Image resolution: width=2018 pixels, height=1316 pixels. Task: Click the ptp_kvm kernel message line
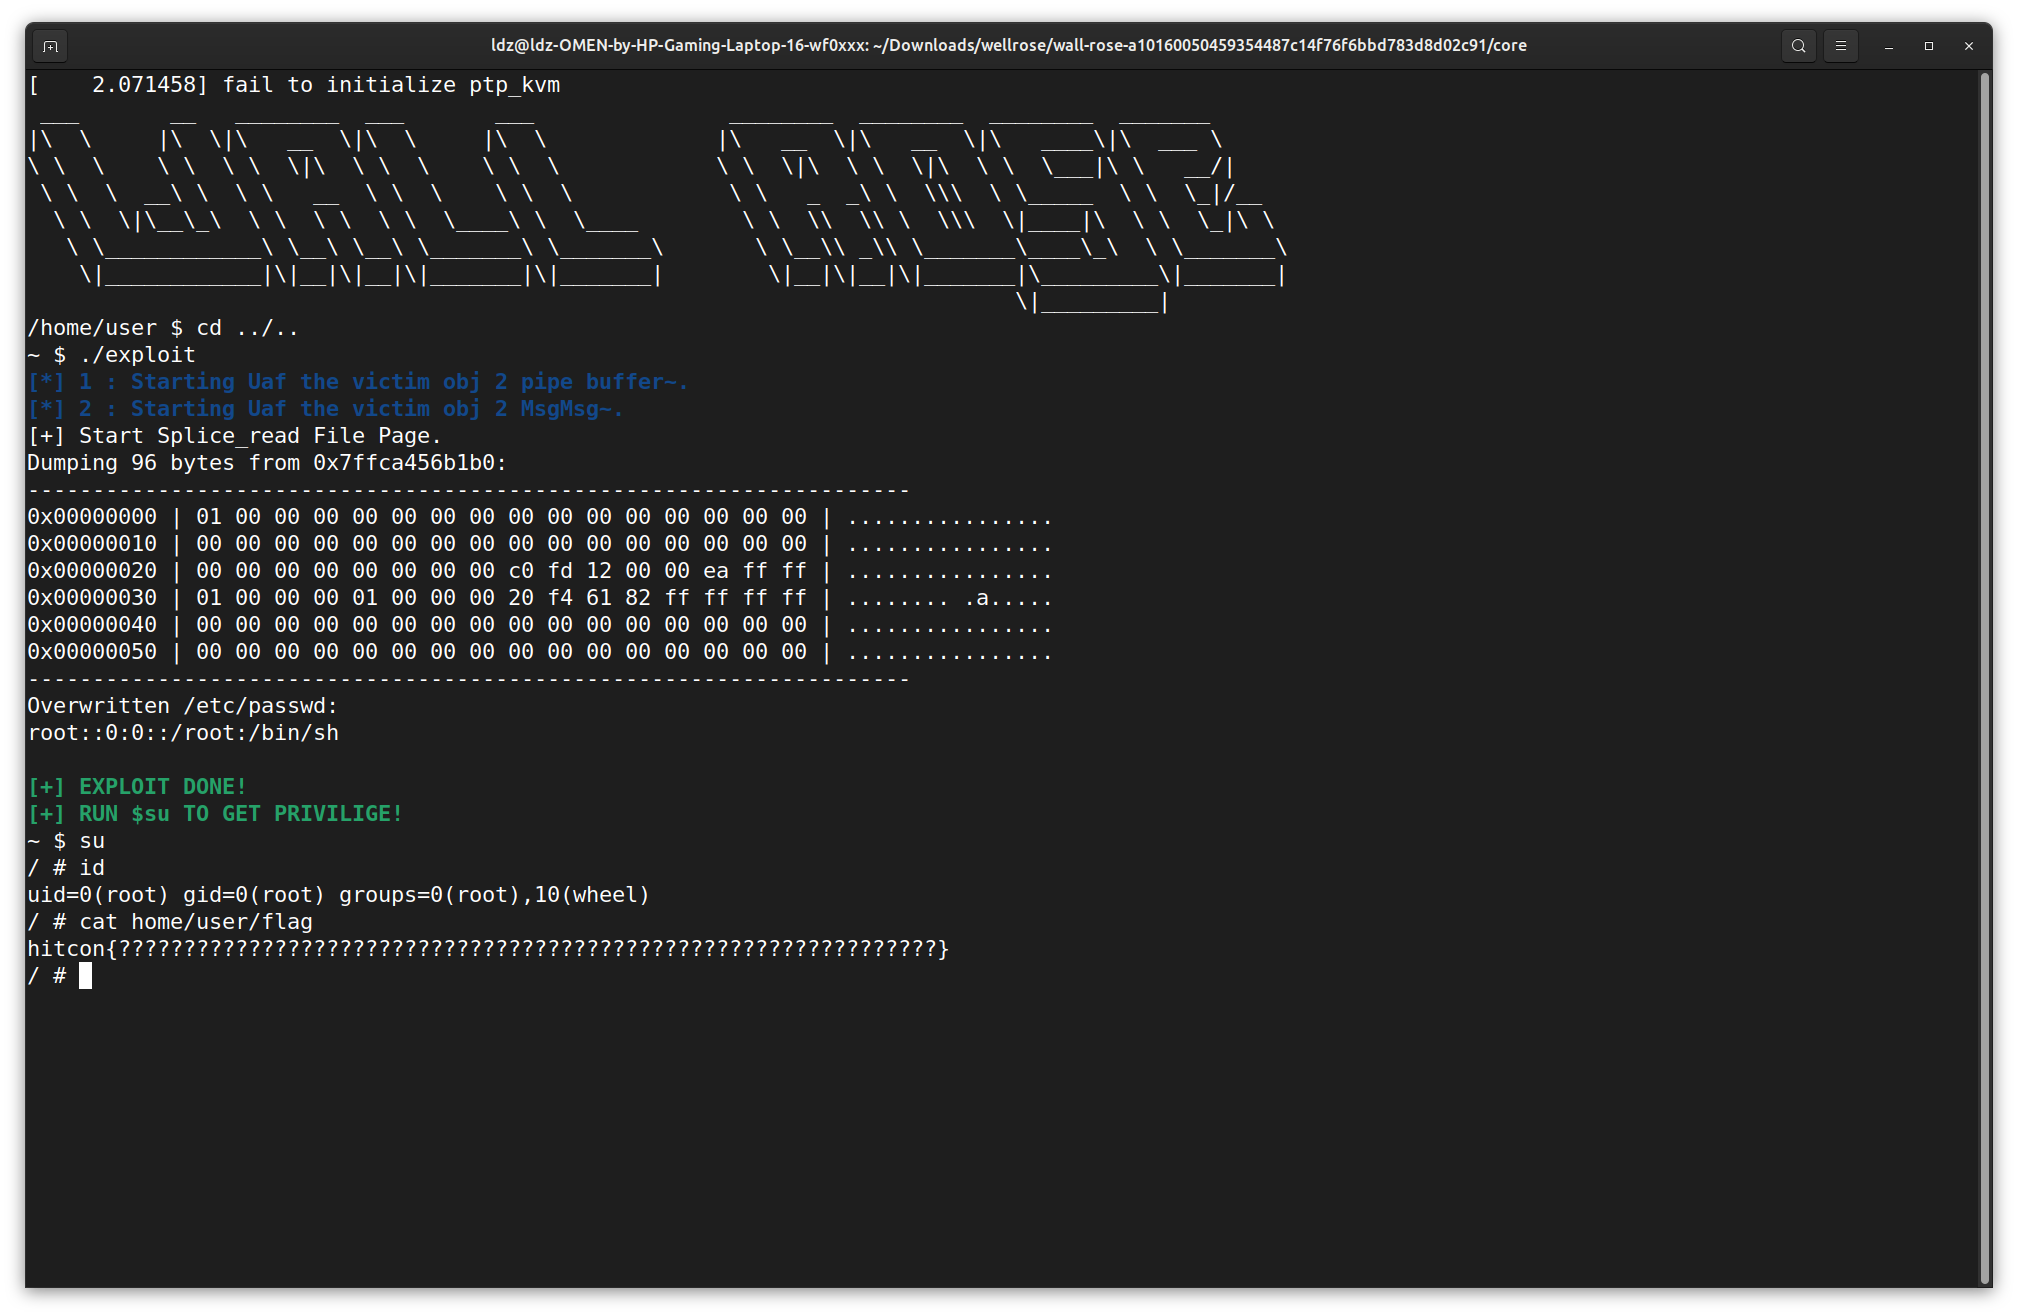(x=295, y=85)
